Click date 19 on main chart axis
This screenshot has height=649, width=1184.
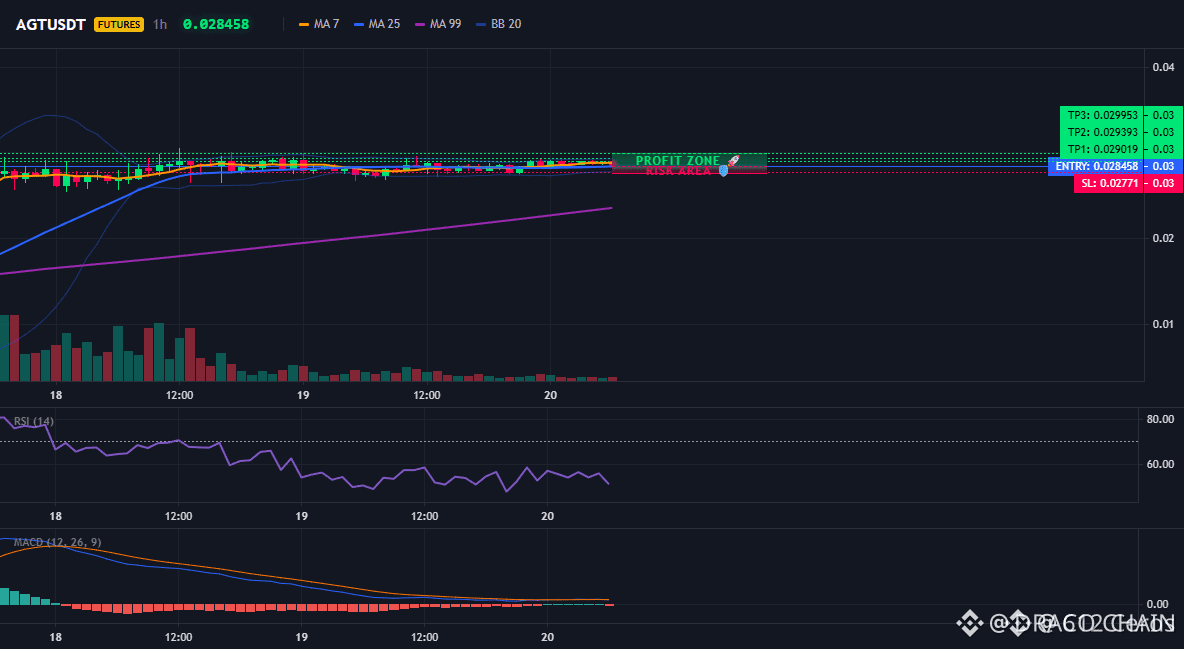point(302,395)
